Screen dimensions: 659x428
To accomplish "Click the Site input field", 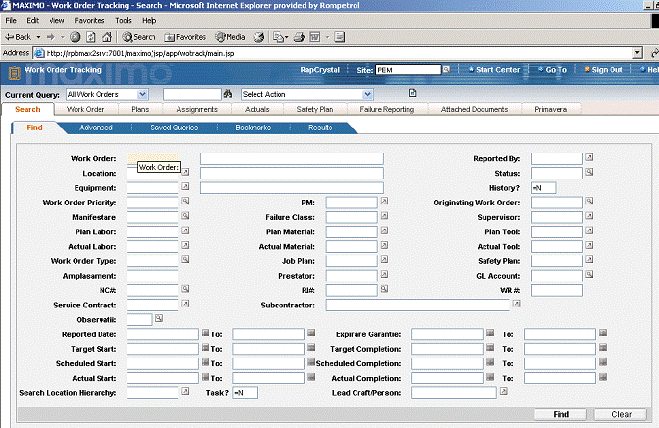I will point(408,70).
